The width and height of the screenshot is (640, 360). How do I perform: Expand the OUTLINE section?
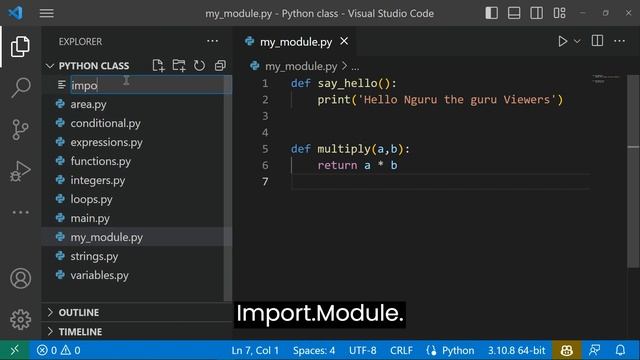click(78, 312)
